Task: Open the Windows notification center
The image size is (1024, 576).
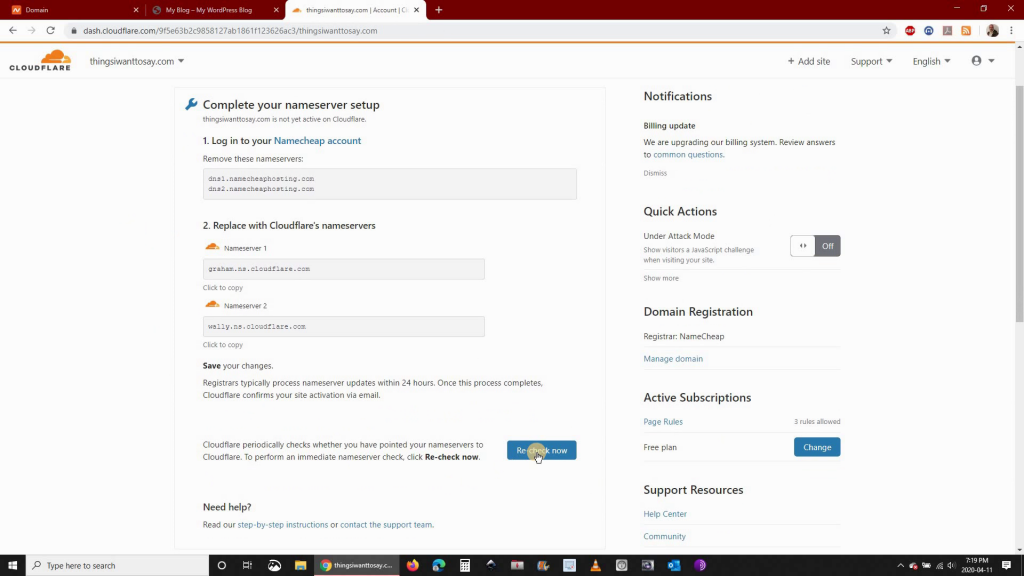Action: (x=1007, y=566)
